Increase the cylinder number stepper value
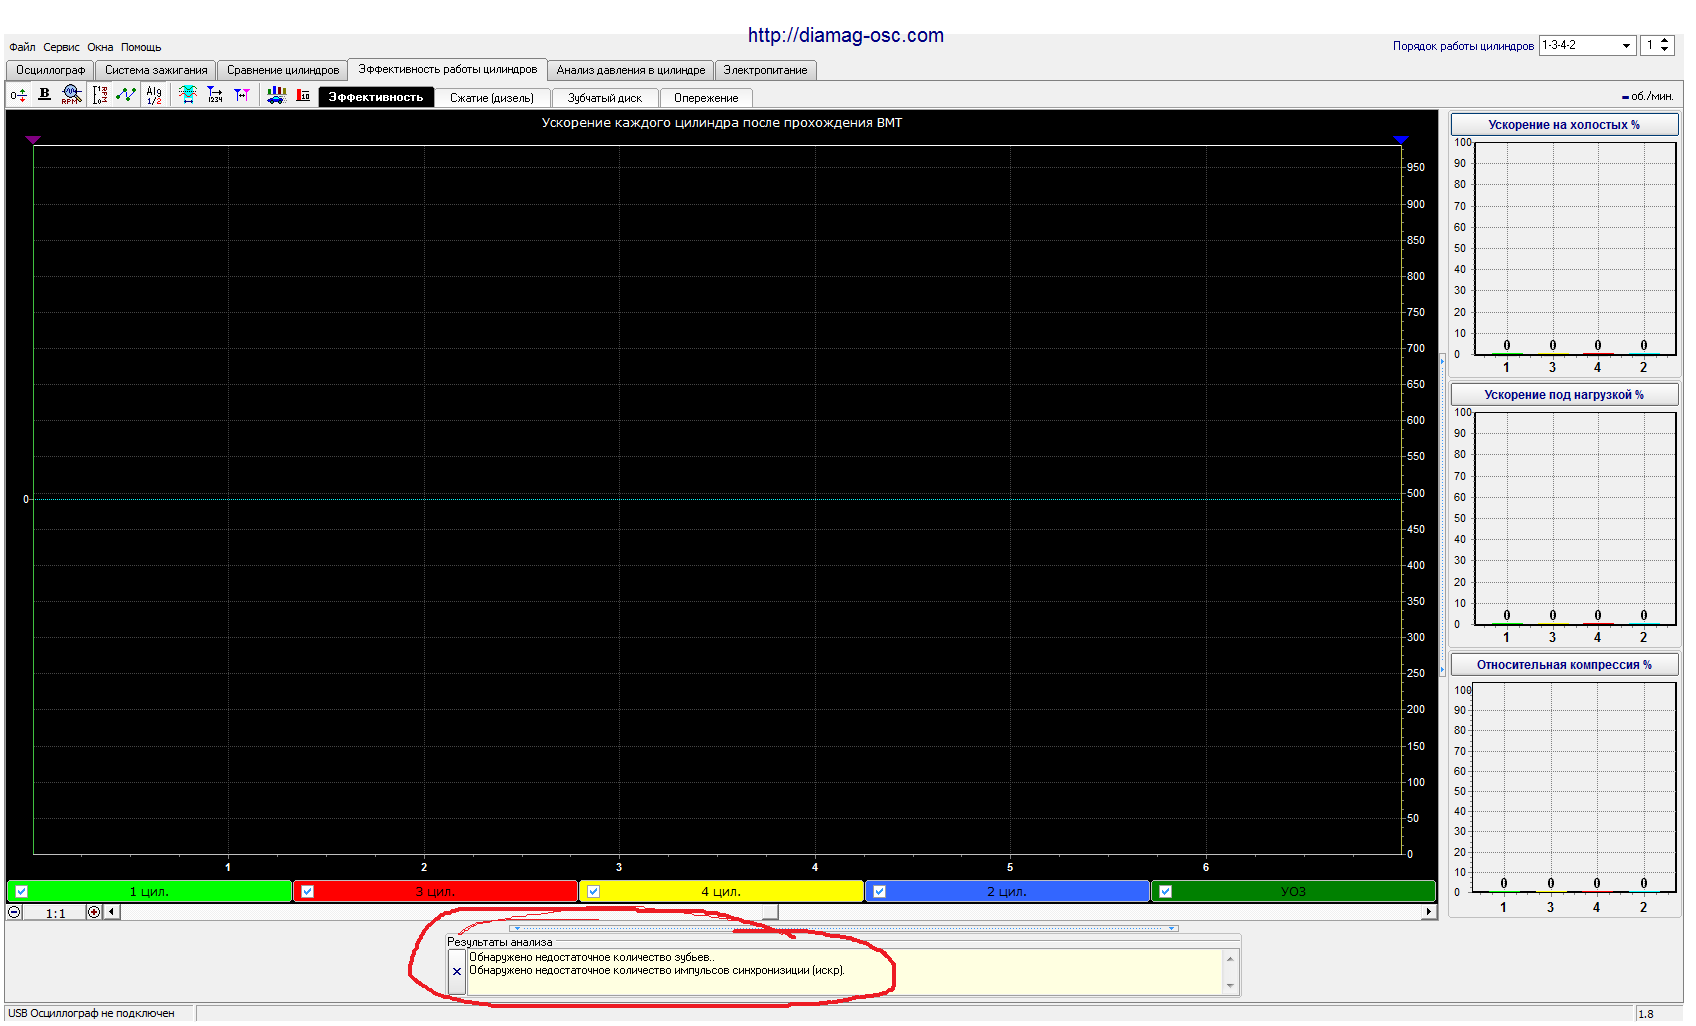Viewport: 1696px width, 1026px height. pos(1665,41)
